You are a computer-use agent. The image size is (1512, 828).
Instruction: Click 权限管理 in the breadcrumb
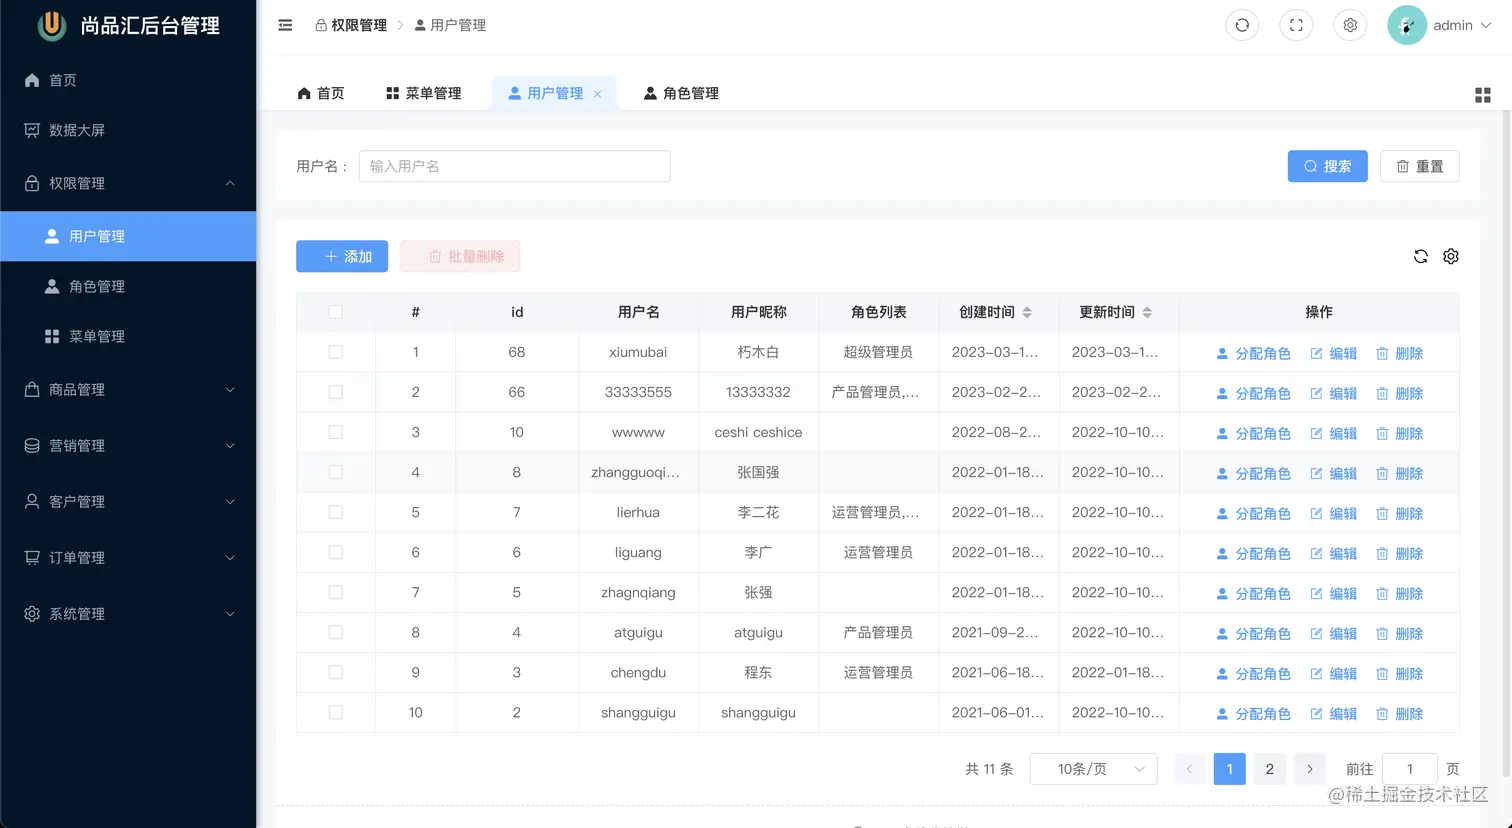tap(351, 25)
